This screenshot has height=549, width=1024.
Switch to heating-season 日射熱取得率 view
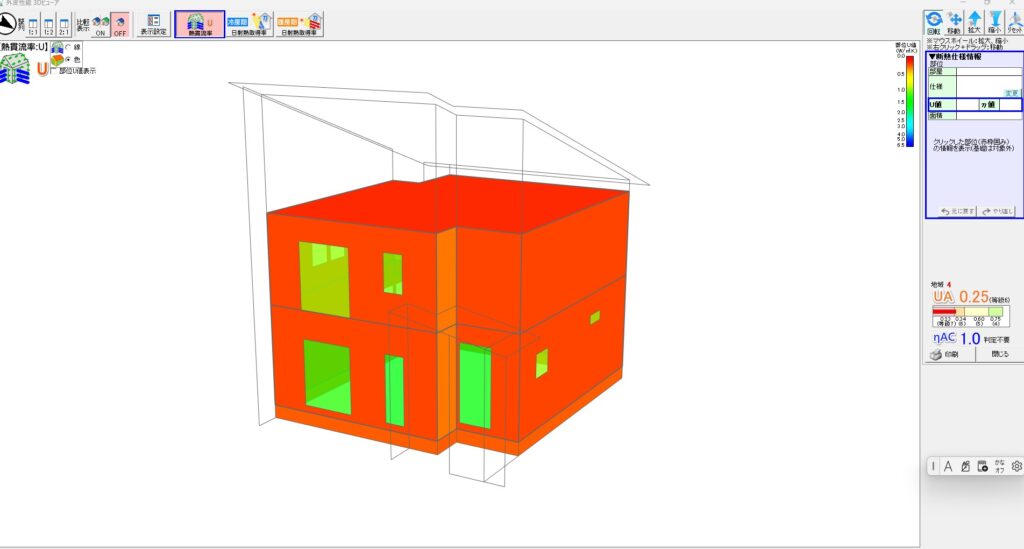[300, 24]
